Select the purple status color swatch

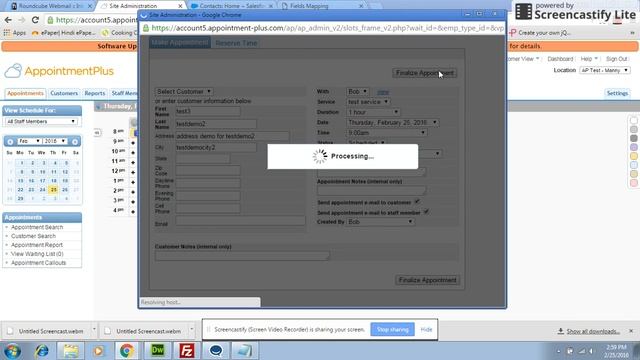pos(633,147)
